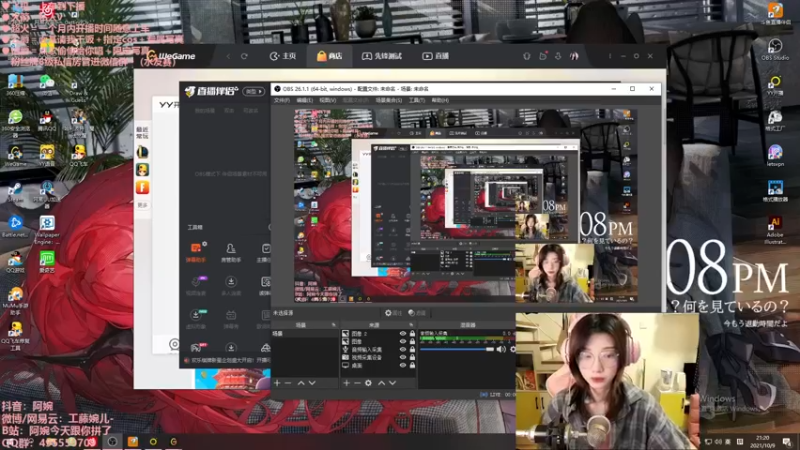Screen dimensions: 800x450
Task: Add a new scene in OBS scenes panel
Action: click(x=277, y=383)
